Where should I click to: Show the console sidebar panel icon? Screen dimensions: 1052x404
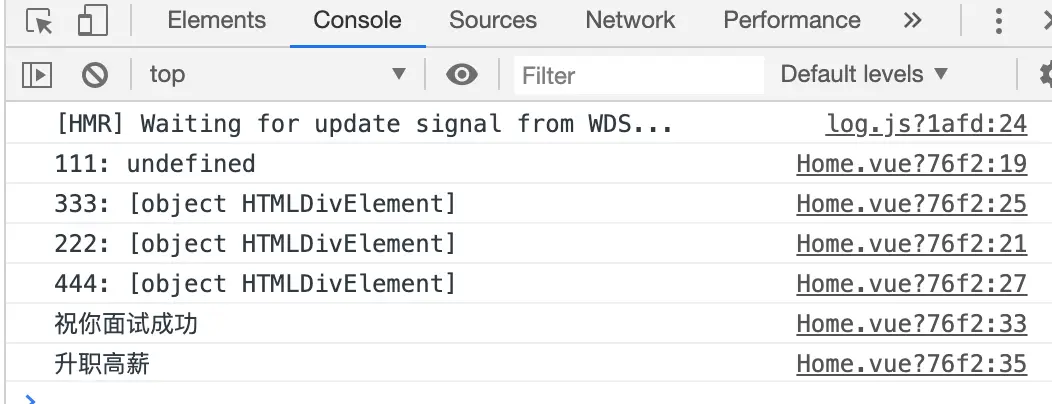37,74
